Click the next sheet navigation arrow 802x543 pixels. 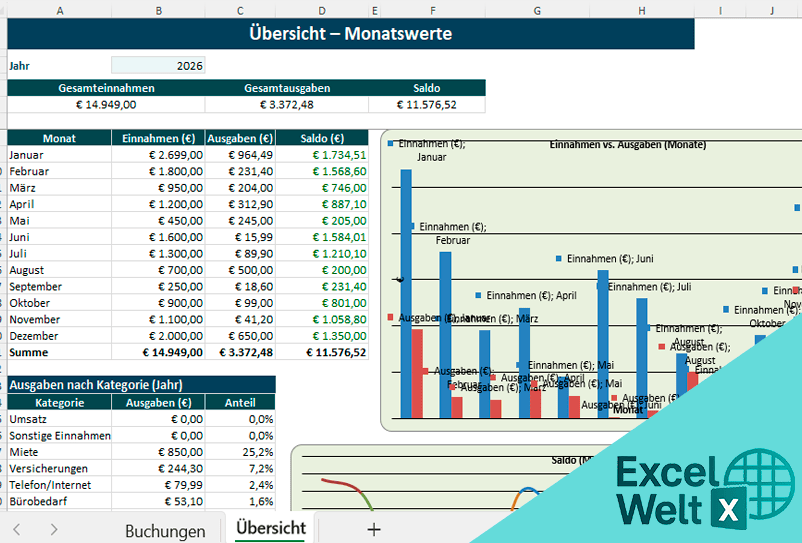click(54, 530)
